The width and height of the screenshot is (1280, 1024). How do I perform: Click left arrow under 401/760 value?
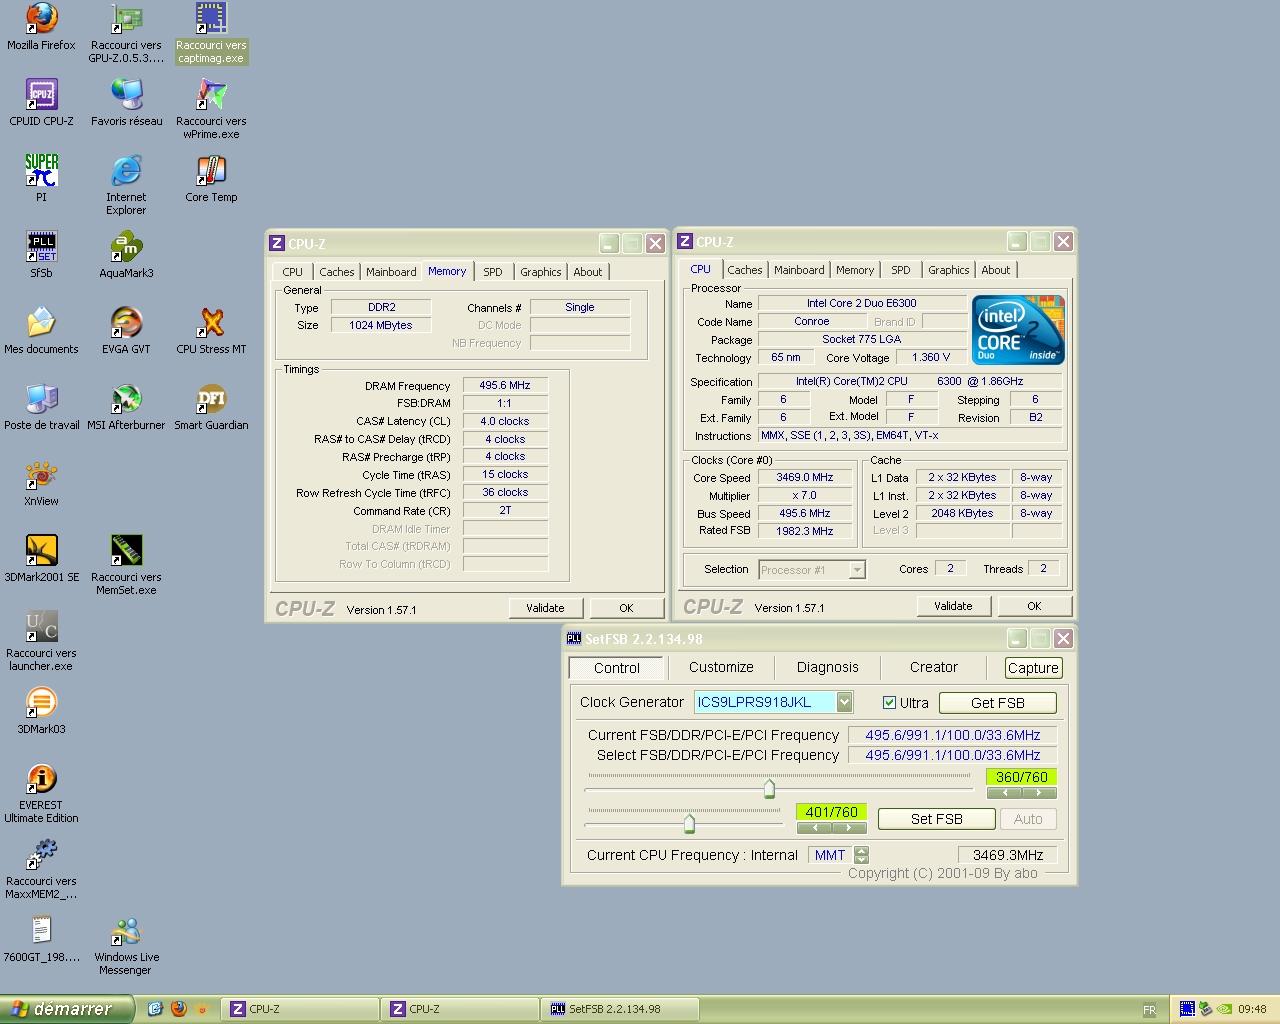814,828
